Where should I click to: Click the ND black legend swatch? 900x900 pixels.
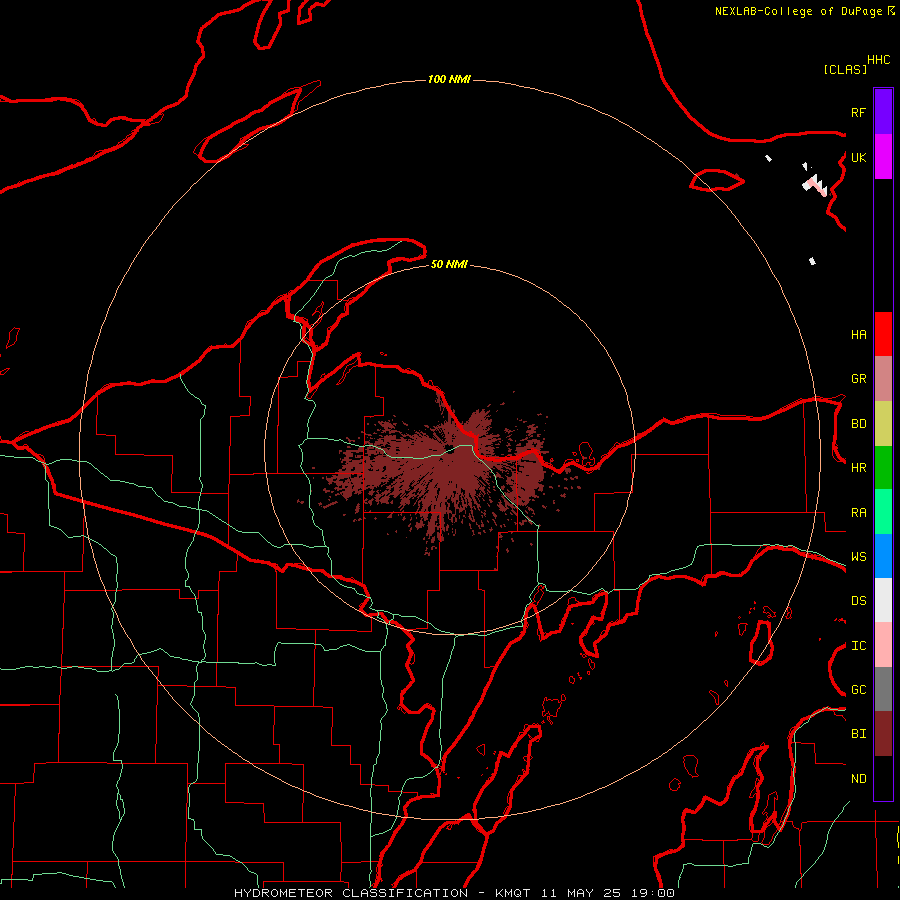tap(883, 778)
